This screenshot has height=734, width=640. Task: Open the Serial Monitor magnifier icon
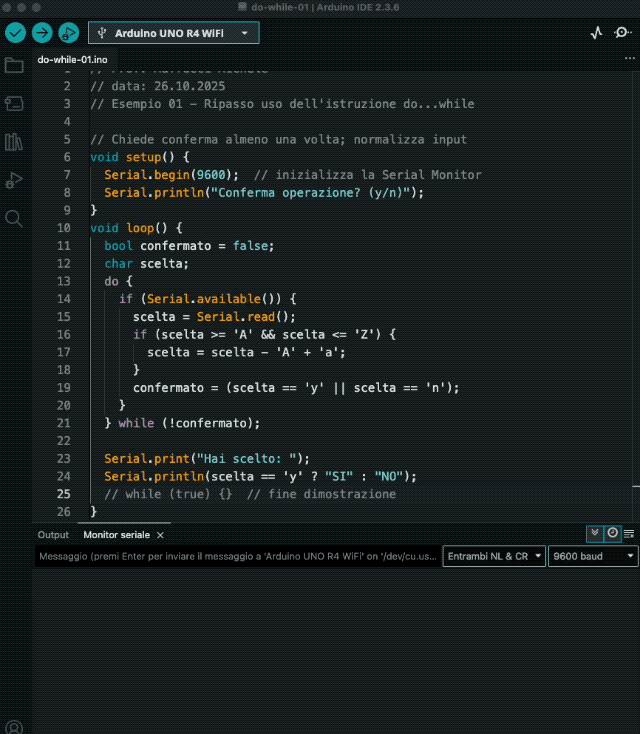point(623,33)
